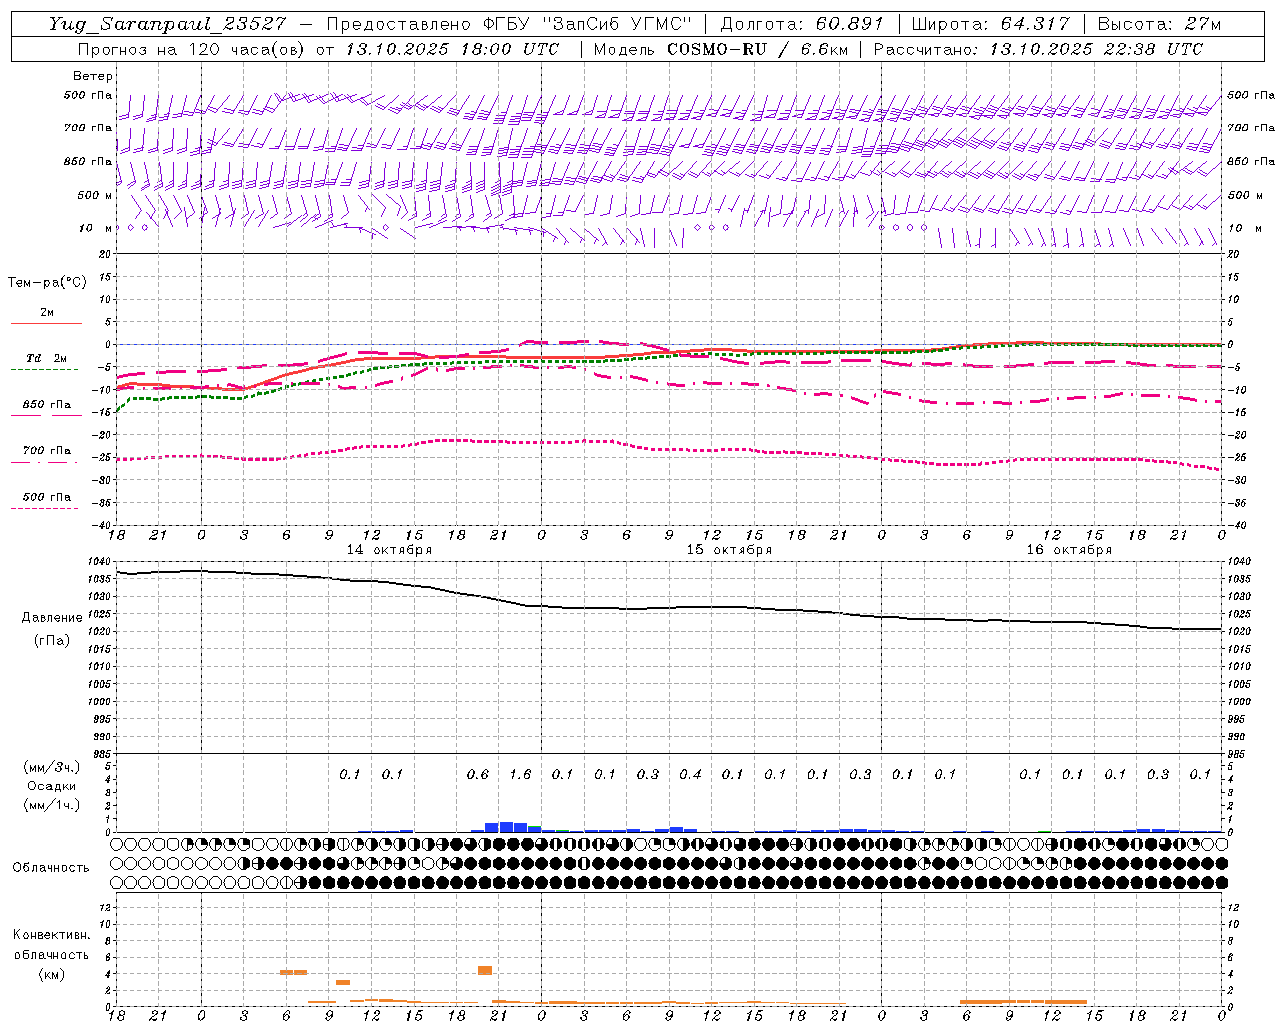Viewport: 1280px width, 1024px height.
Task: Click orange convective bar near 21h on 14 октября
Action: tap(485, 970)
